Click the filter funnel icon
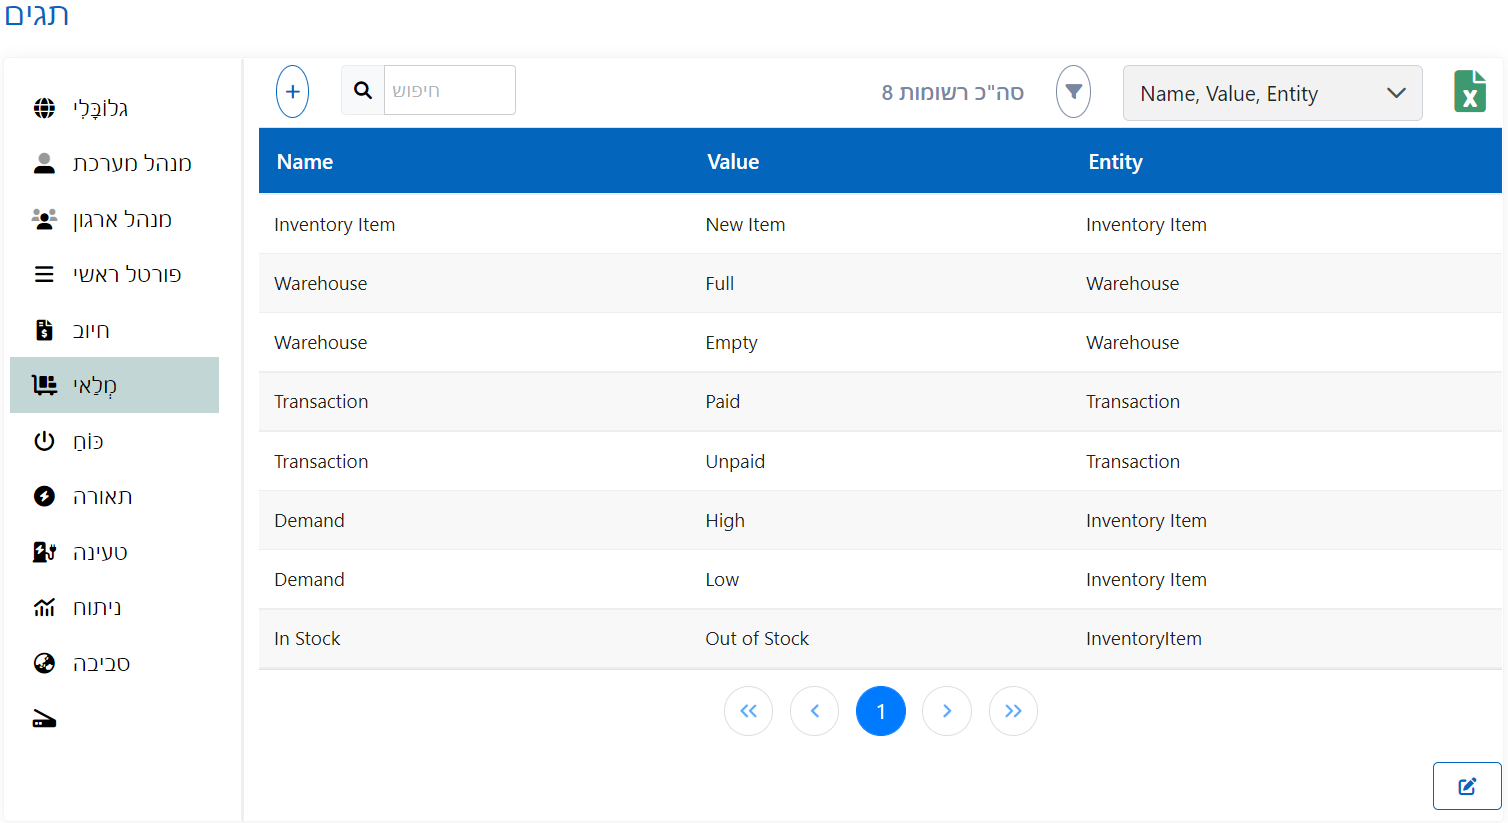1508x823 pixels. coord(1073,92)
